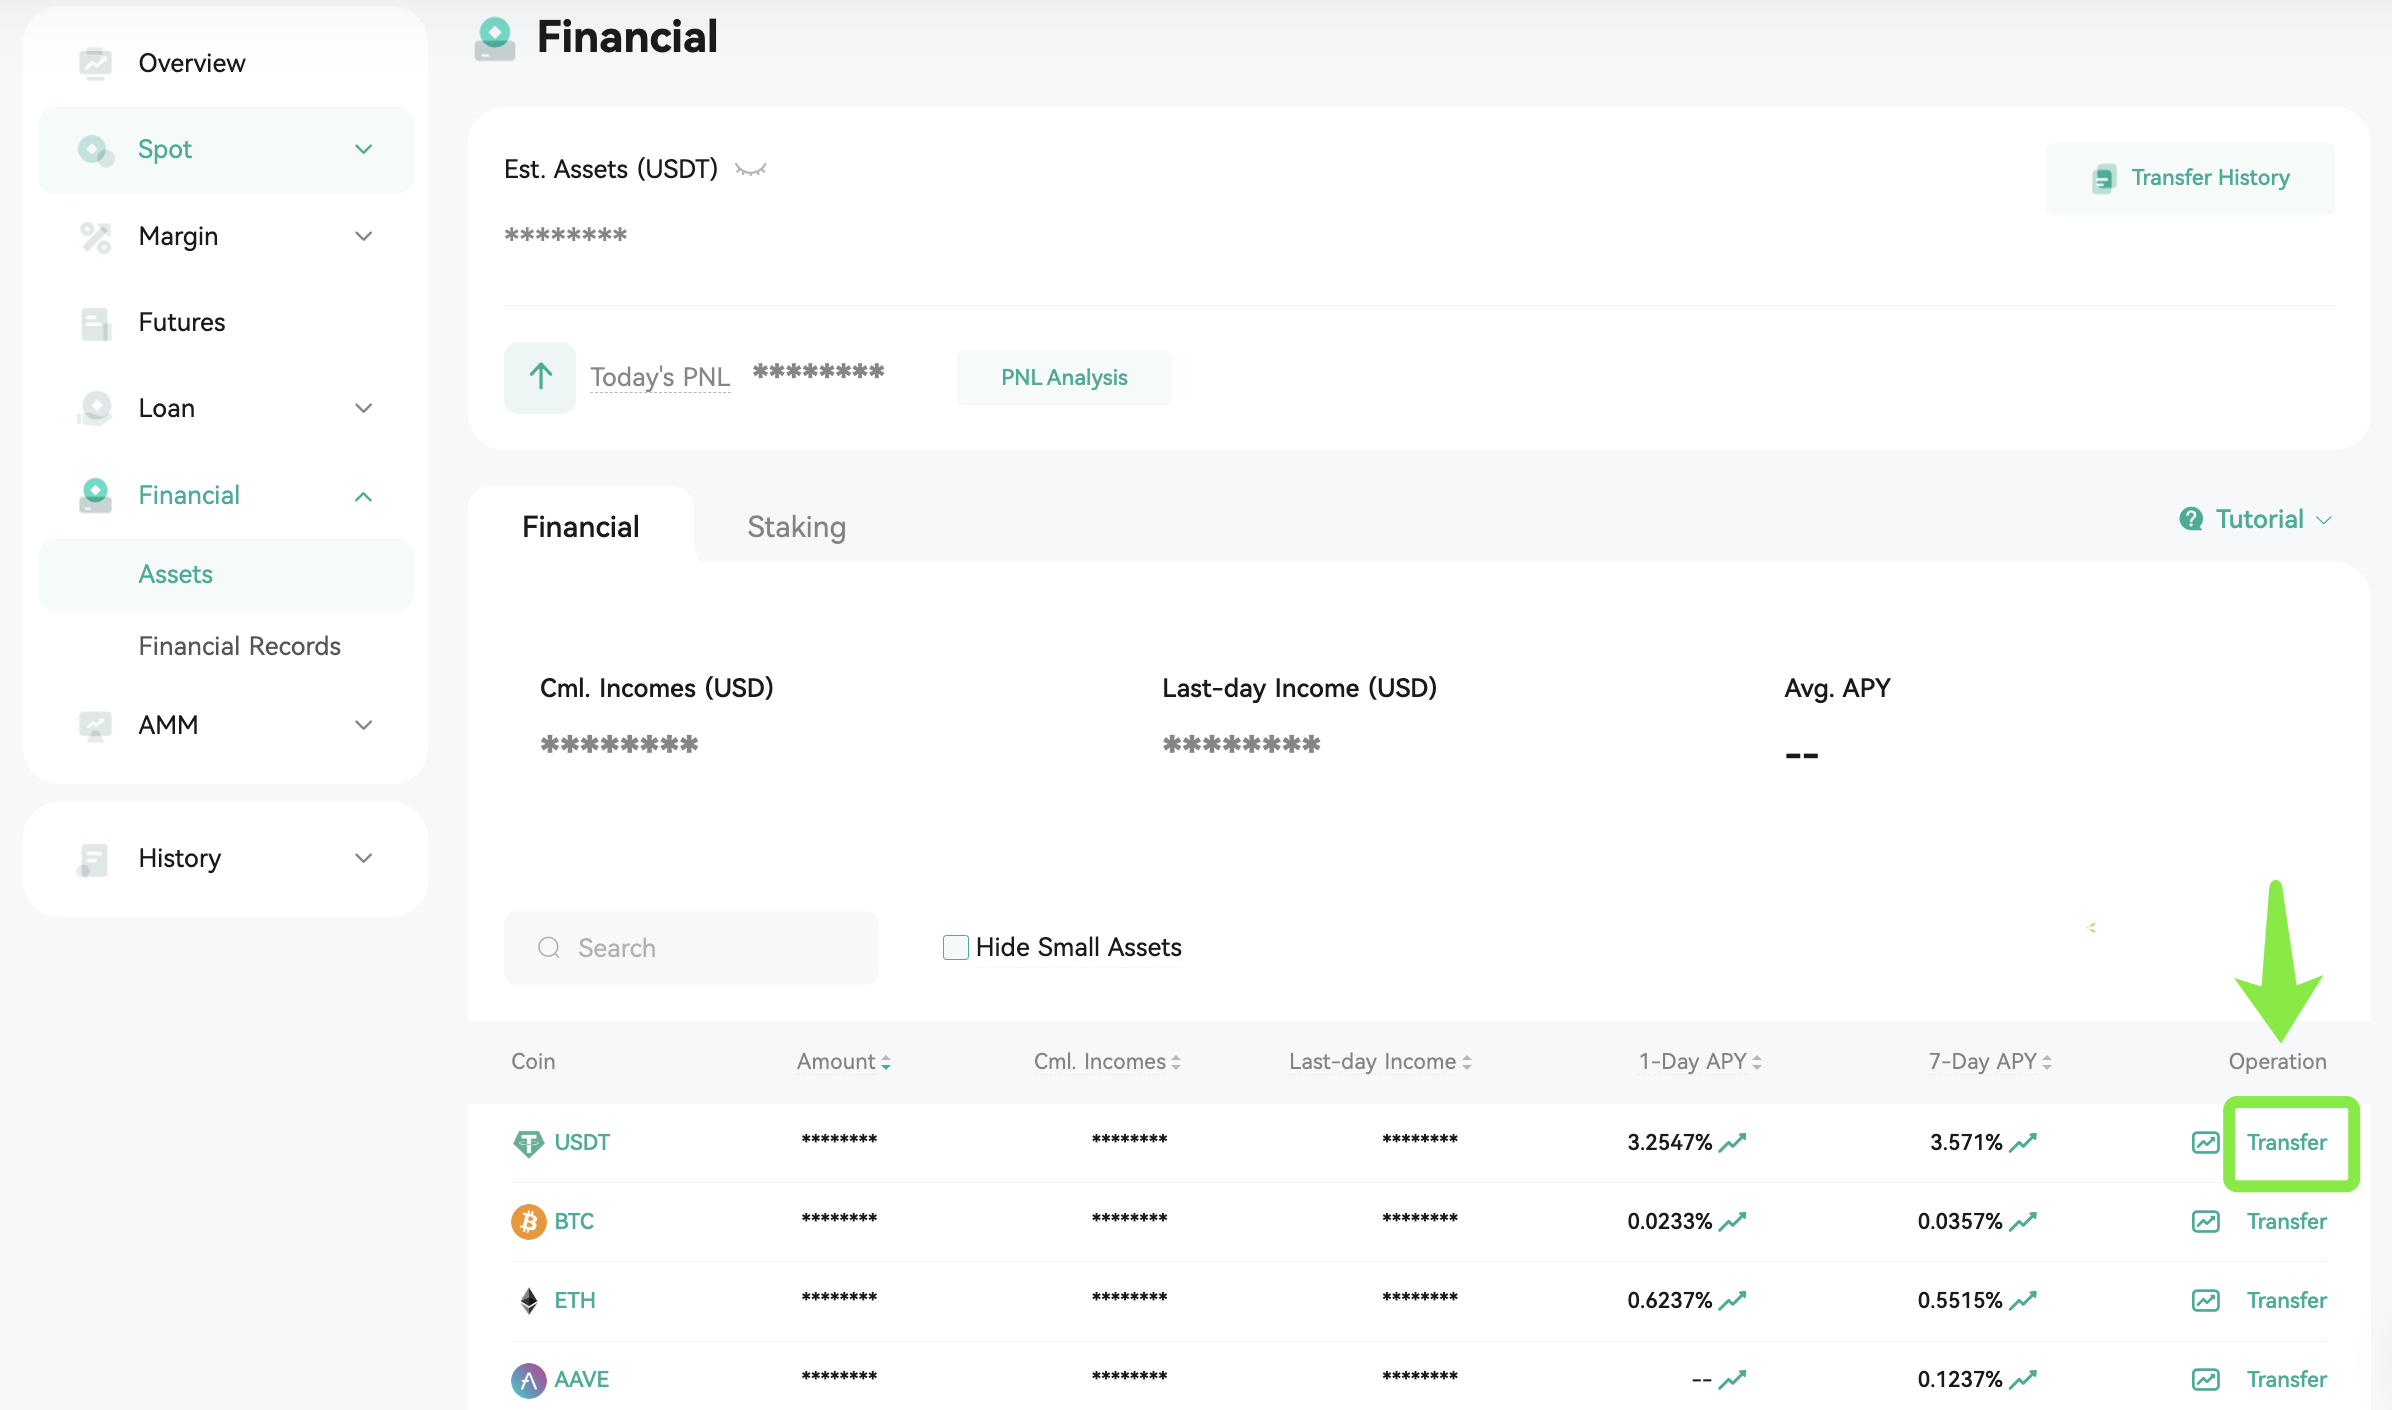Sort table by 1-Day APY

tap(1700, 1061)
